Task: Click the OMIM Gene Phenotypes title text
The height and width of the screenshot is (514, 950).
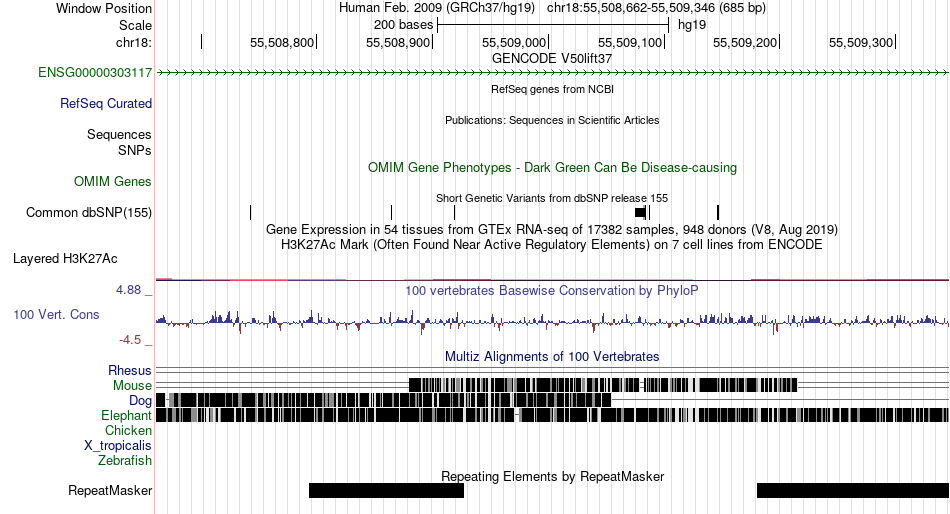Action: tap(552, 167)
